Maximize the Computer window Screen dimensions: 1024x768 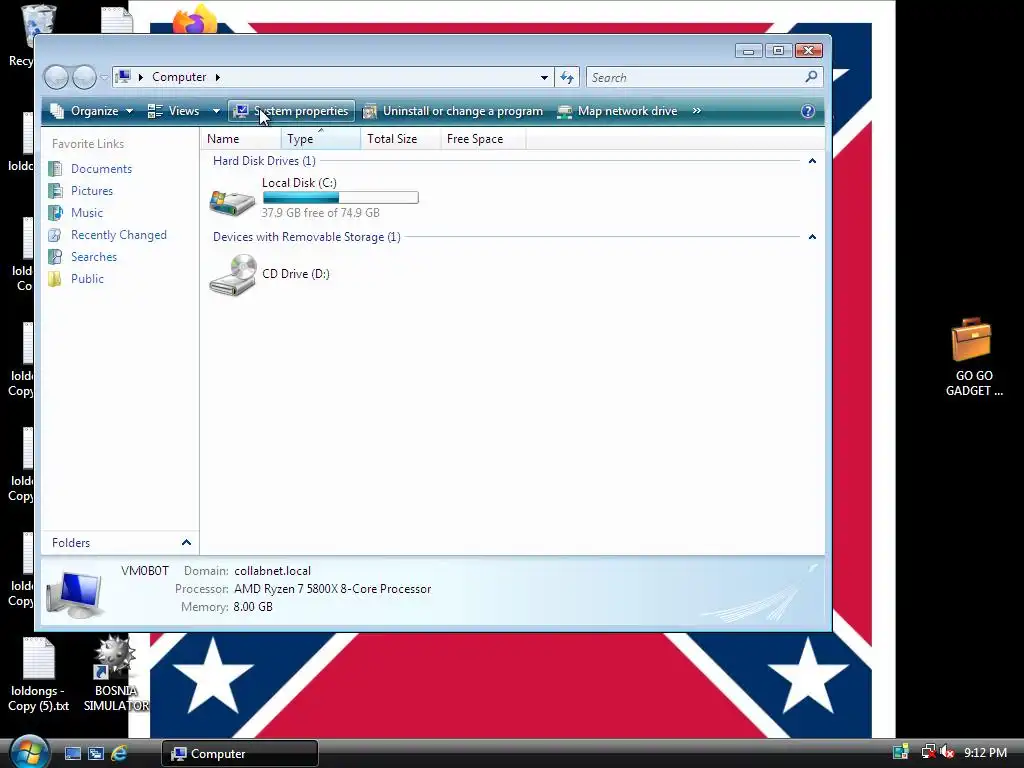coord(778,51)
